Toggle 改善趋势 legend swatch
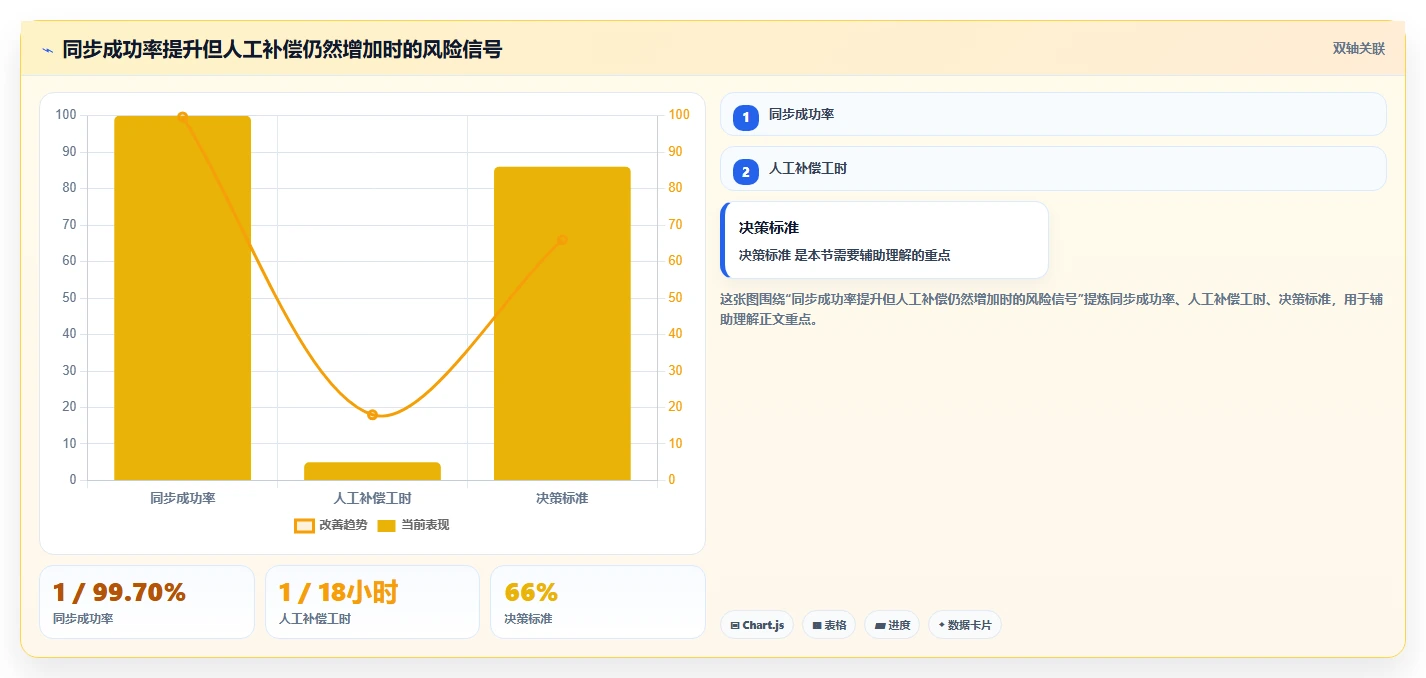This screenshot has width=1426, height=678. (304, 525)
